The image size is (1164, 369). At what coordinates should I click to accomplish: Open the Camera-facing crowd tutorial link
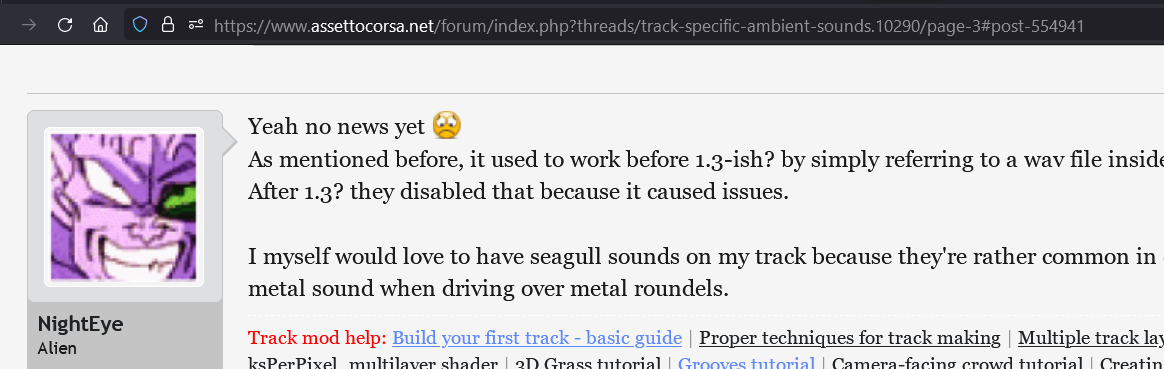[x=957, y=363]
